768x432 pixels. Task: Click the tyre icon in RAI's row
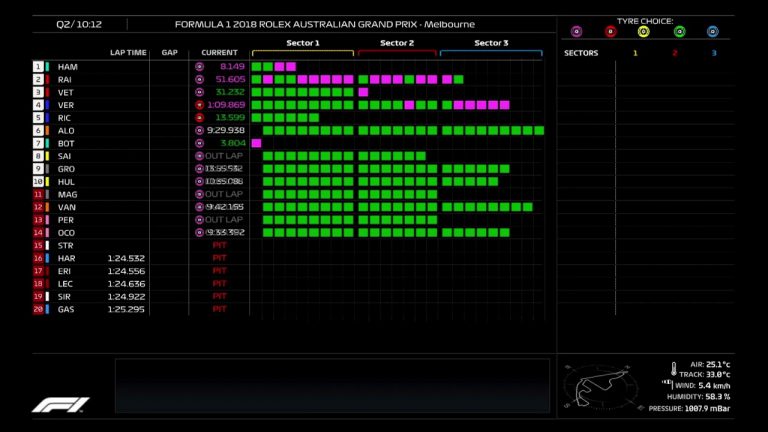pos(199,79)
